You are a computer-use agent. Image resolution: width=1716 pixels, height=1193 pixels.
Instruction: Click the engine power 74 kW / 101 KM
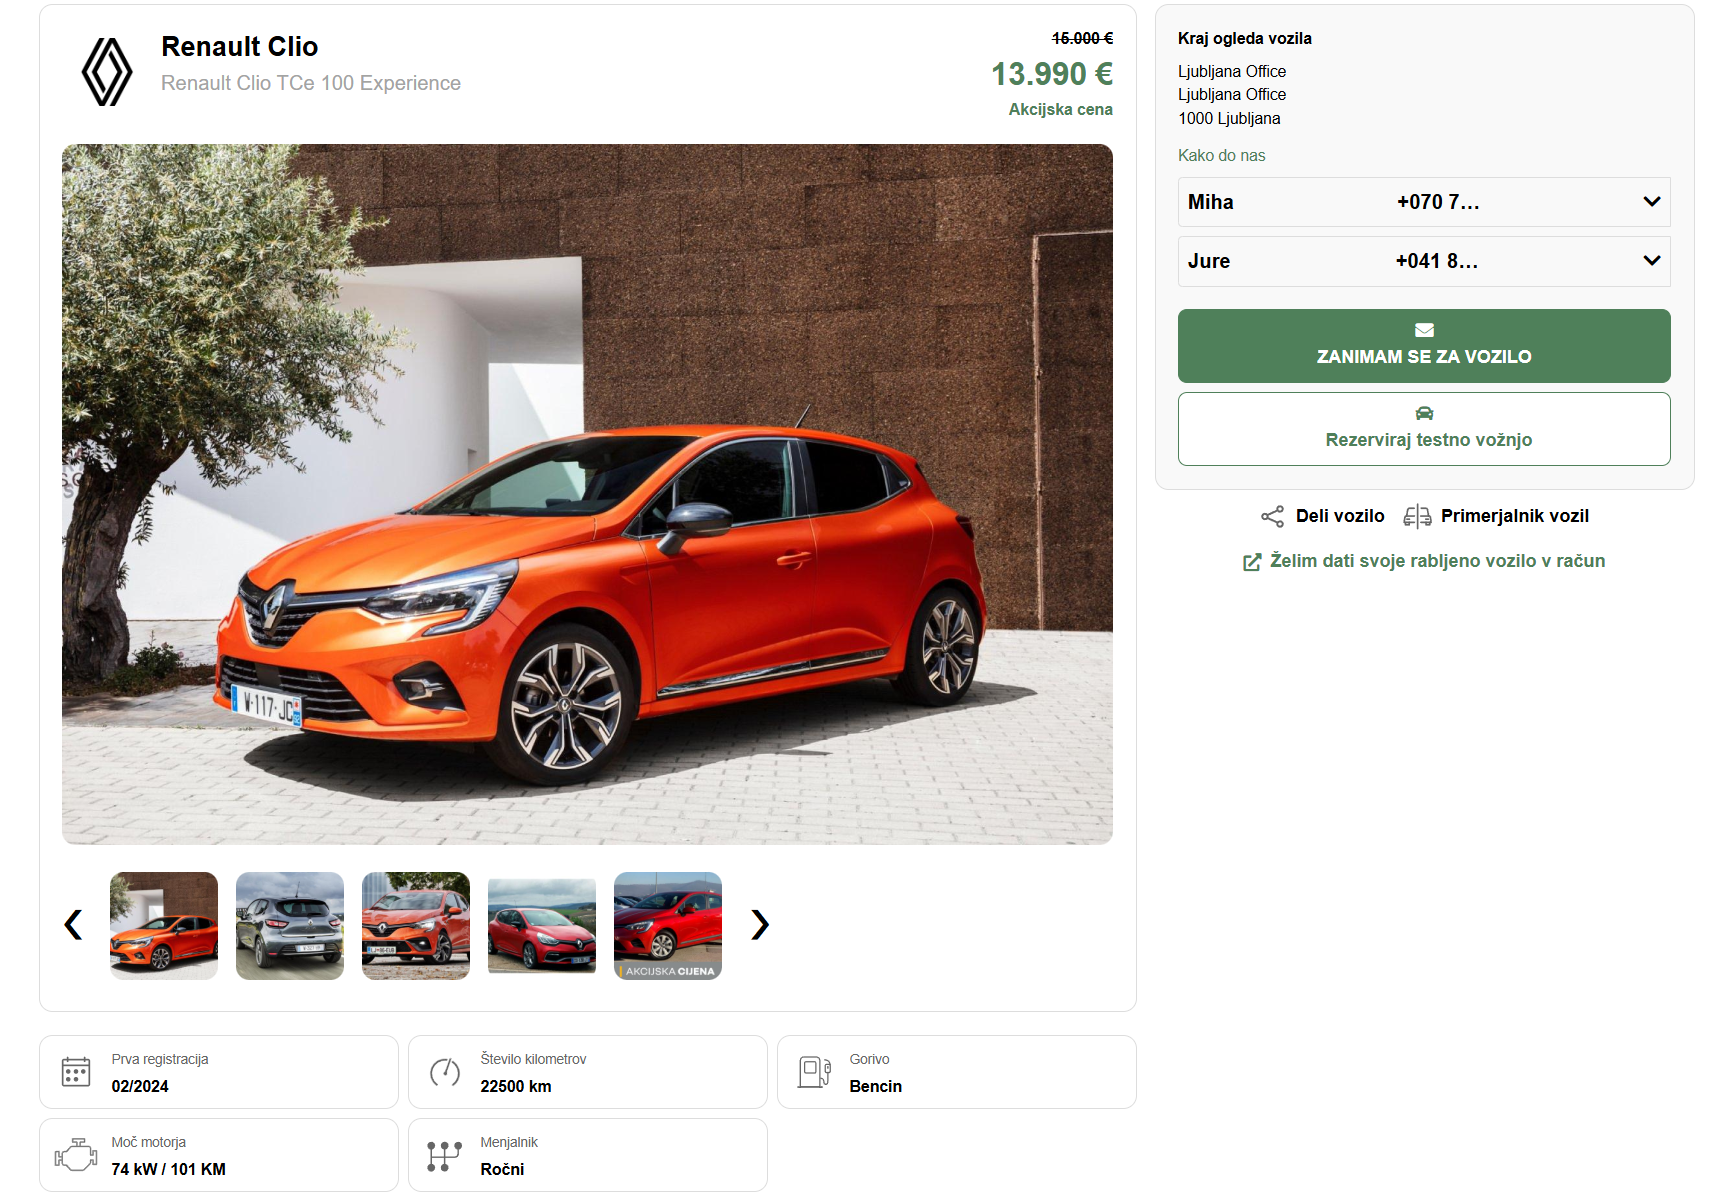[x=169, y=1169]
